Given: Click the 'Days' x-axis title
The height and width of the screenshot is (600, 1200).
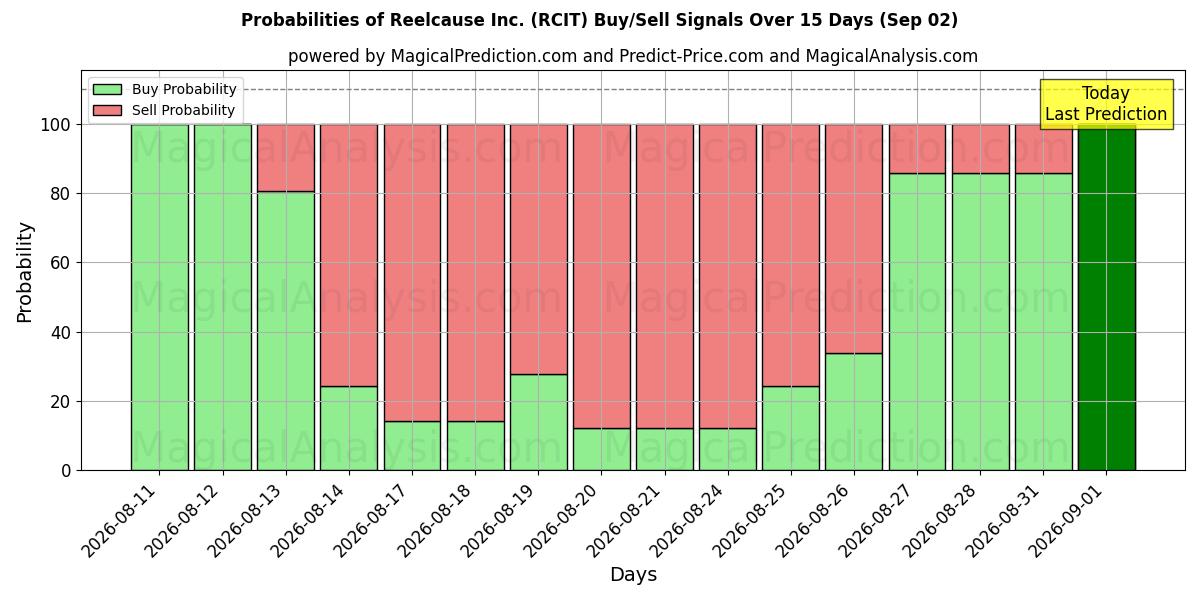Looking at the screenshot, I should (633, 575).
